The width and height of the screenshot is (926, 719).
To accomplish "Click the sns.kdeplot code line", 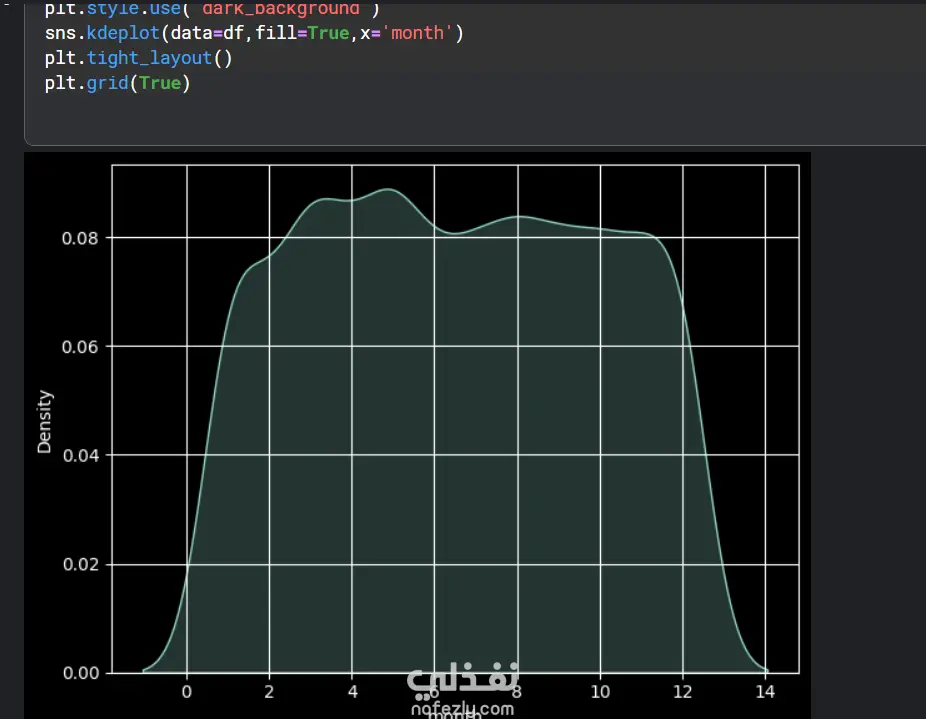I will click(x=254, y=33).
